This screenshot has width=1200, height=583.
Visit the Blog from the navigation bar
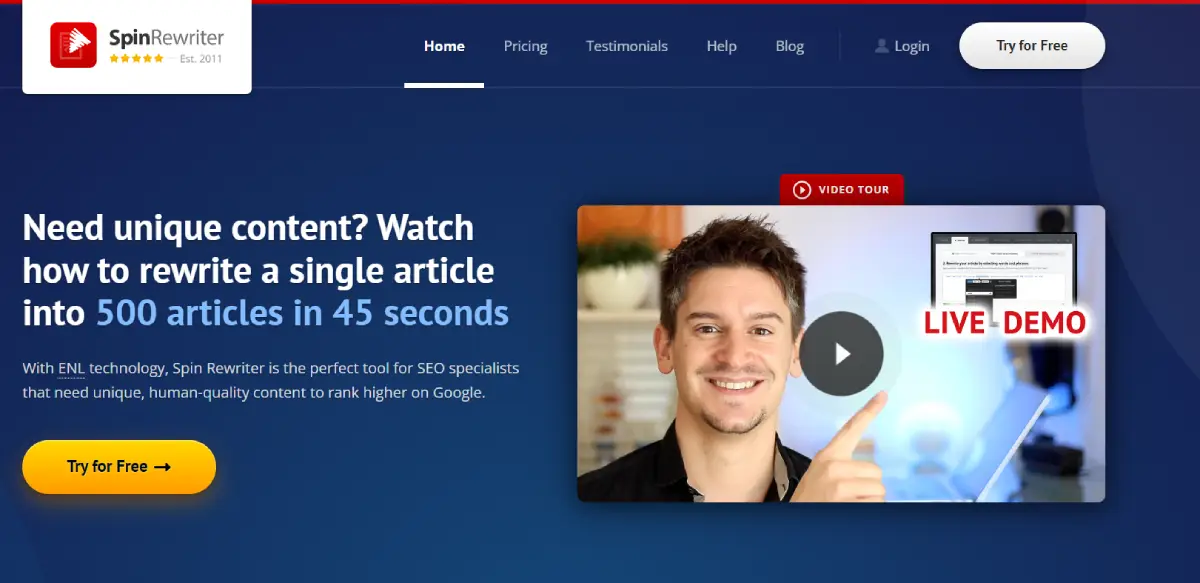[x=789, y=46]
